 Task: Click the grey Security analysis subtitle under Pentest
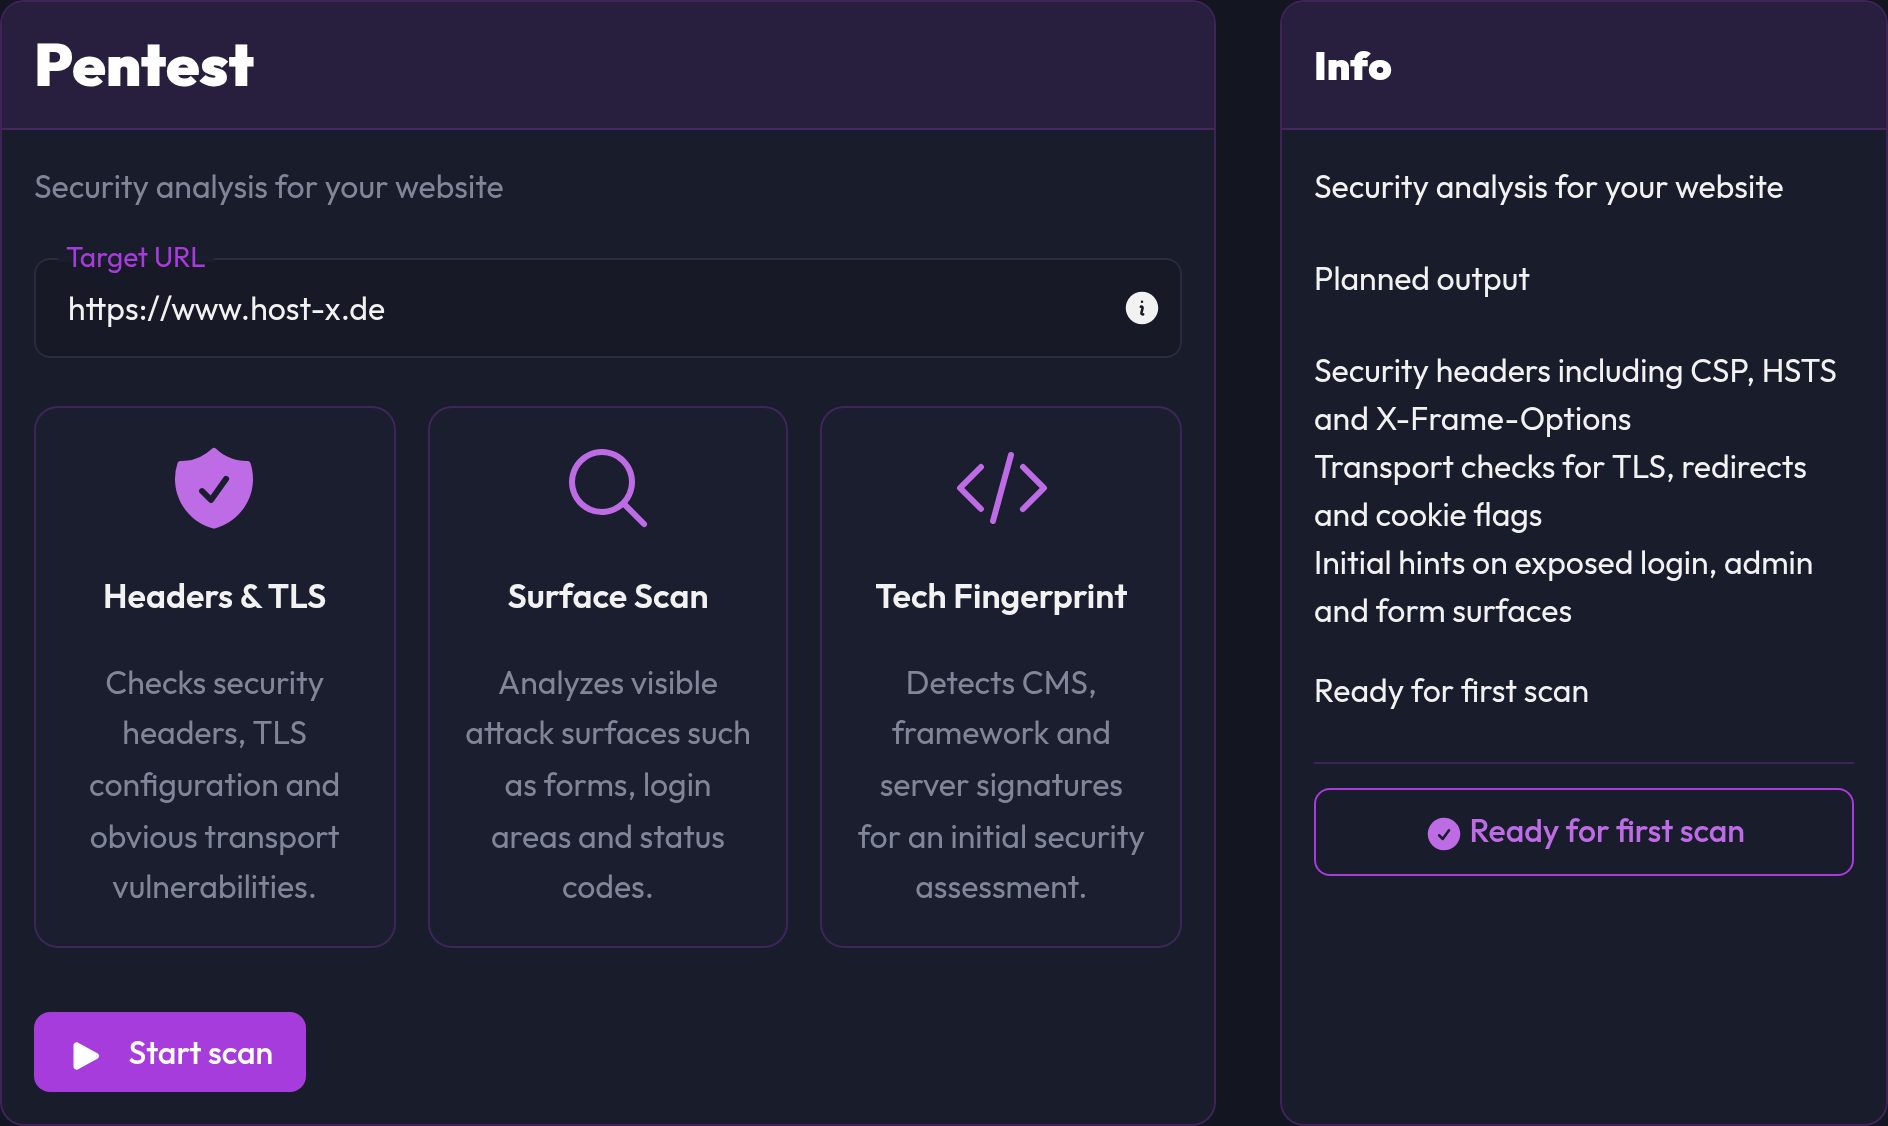point(269,187)
